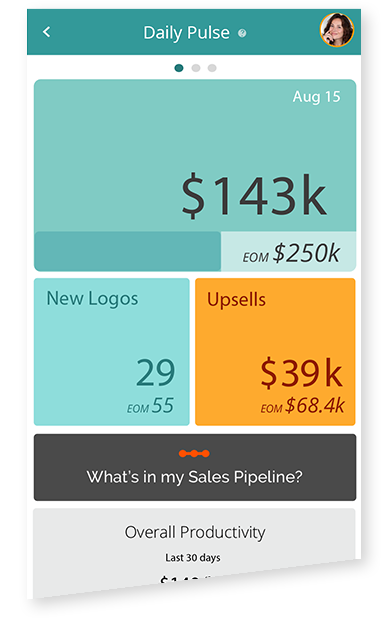Open the help icon beside Daily Pulse
The image size is (388, 621).
[242, 33]
